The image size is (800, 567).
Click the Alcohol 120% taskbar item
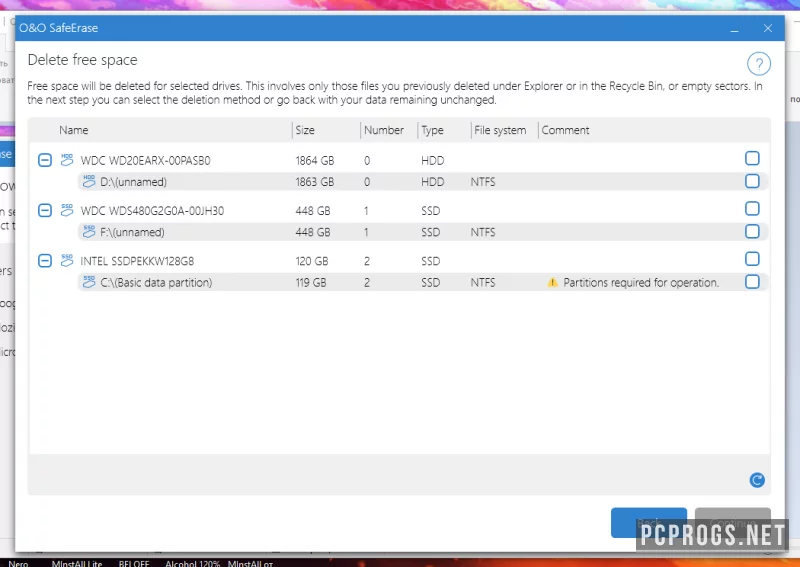pyautogui.click(x=192, y=563)
